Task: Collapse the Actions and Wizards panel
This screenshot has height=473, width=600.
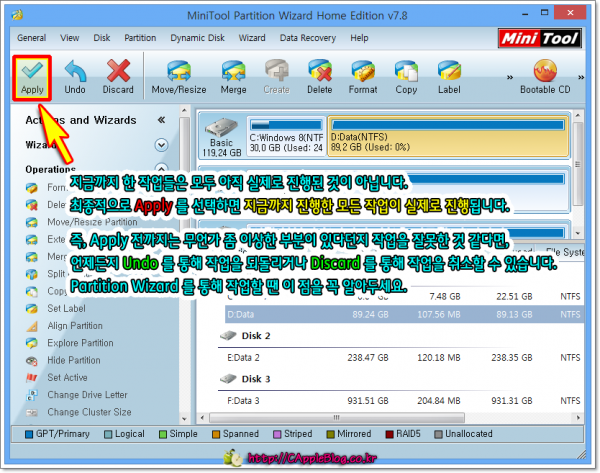Action: tap(161, 120)
